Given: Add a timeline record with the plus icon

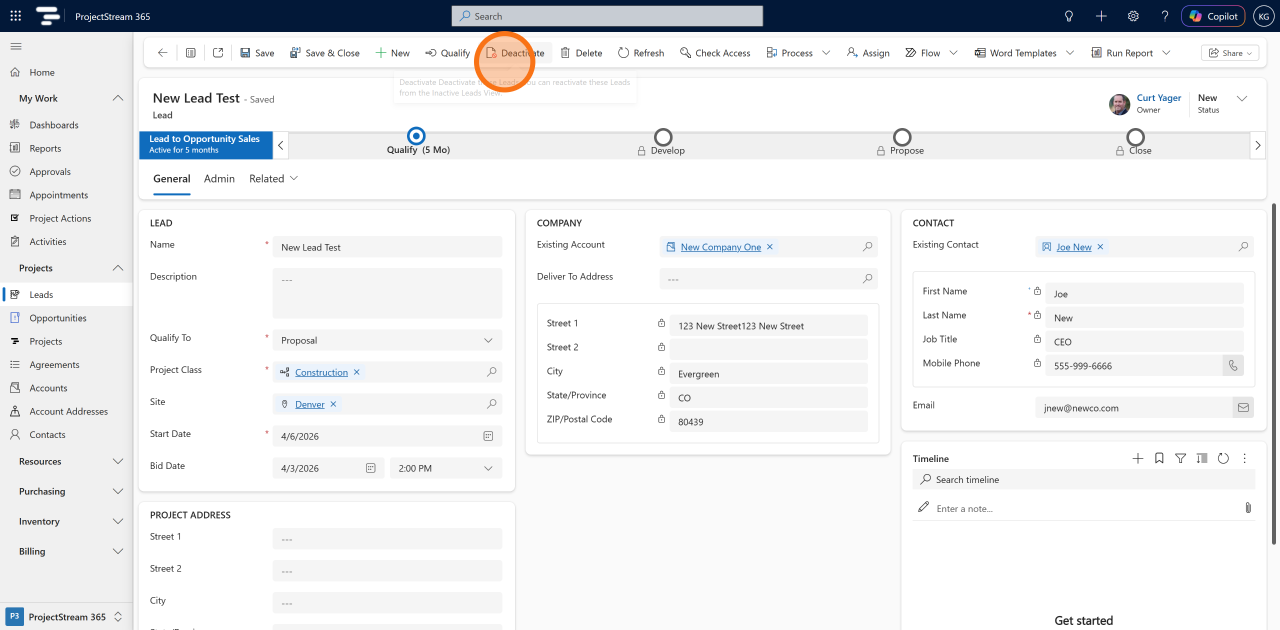Looking at the screenshot, I should 1137,458.
